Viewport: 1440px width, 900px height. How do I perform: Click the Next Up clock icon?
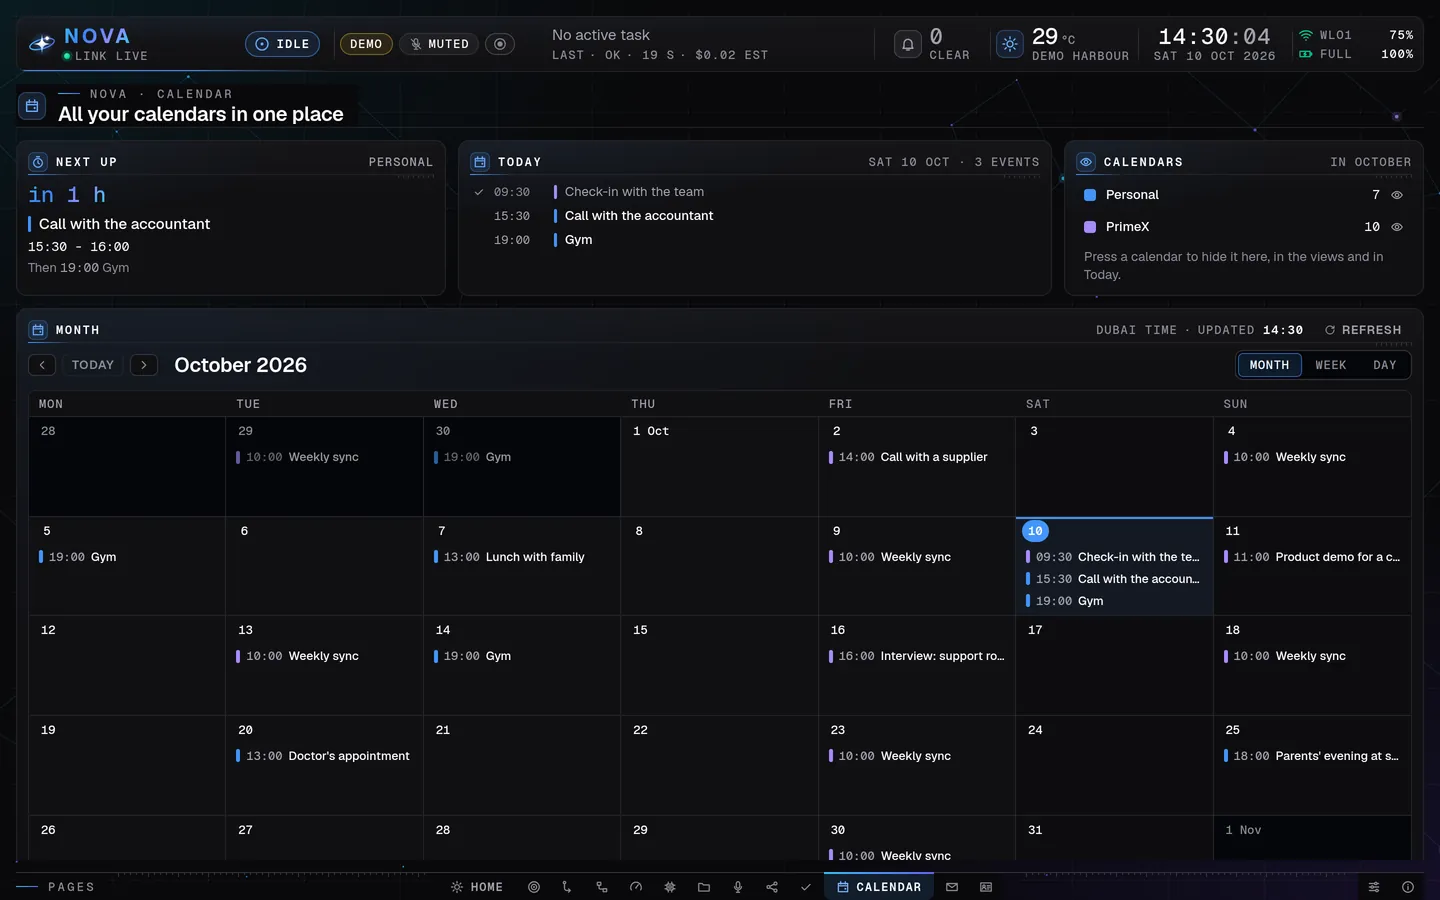(x=38, y=162)
